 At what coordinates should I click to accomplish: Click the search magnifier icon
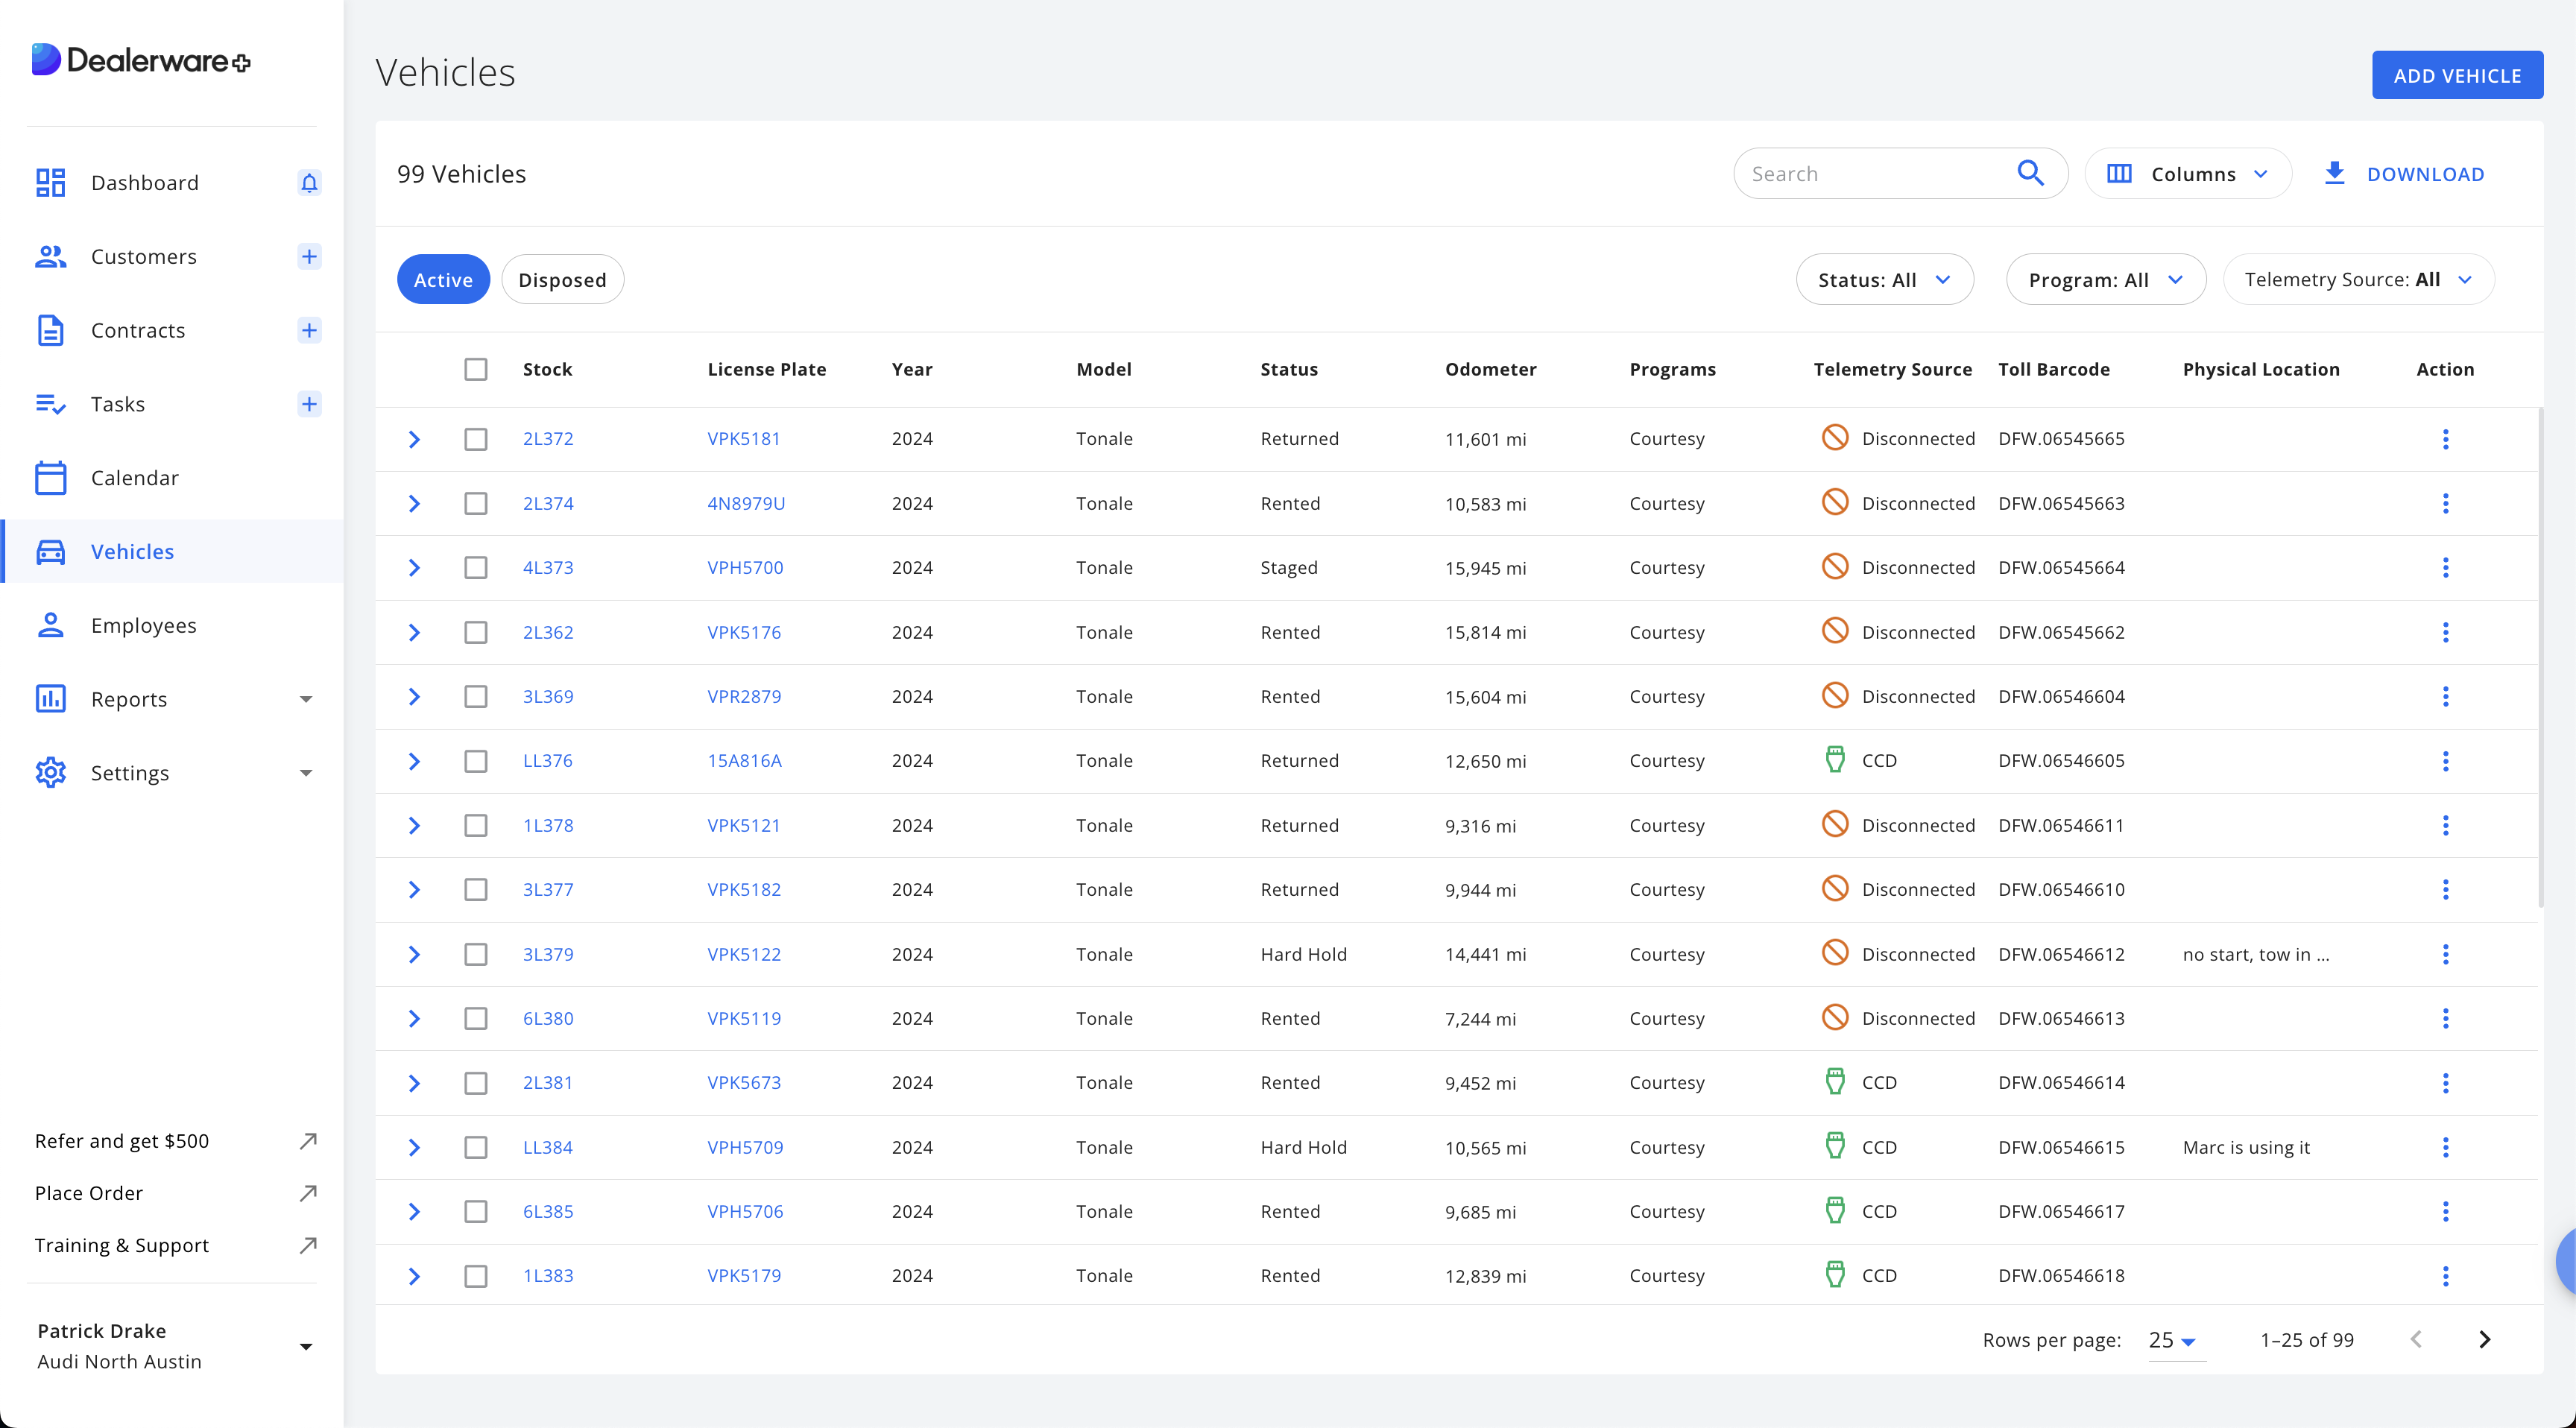coord(2030,174)
